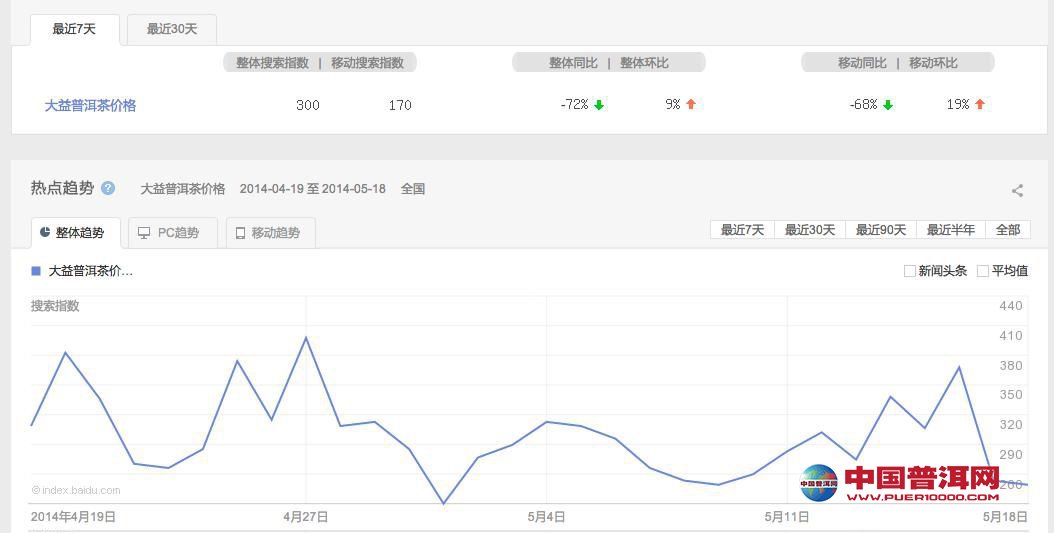Screen dimensions: 1054x533
Task: Click the date range 2014-04-19 至 2014-05-18
Action: (313, 189)
